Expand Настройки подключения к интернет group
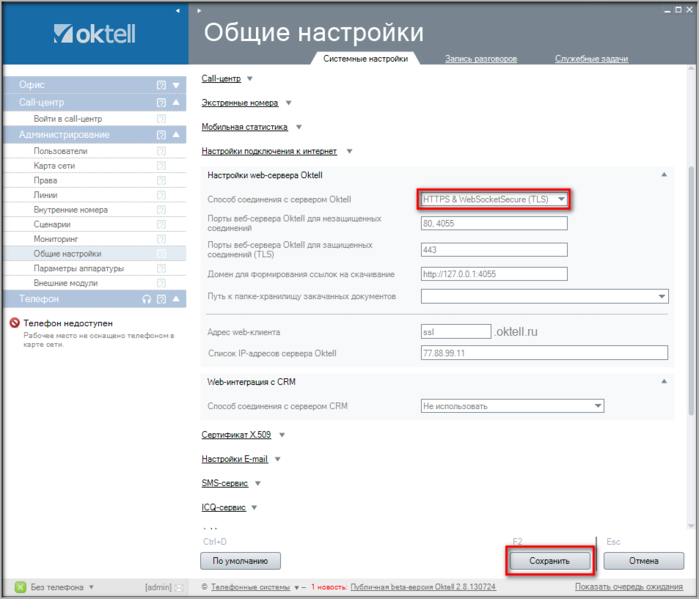The width and height of the screenshot is (699, 599). click(x=350, y=152)
